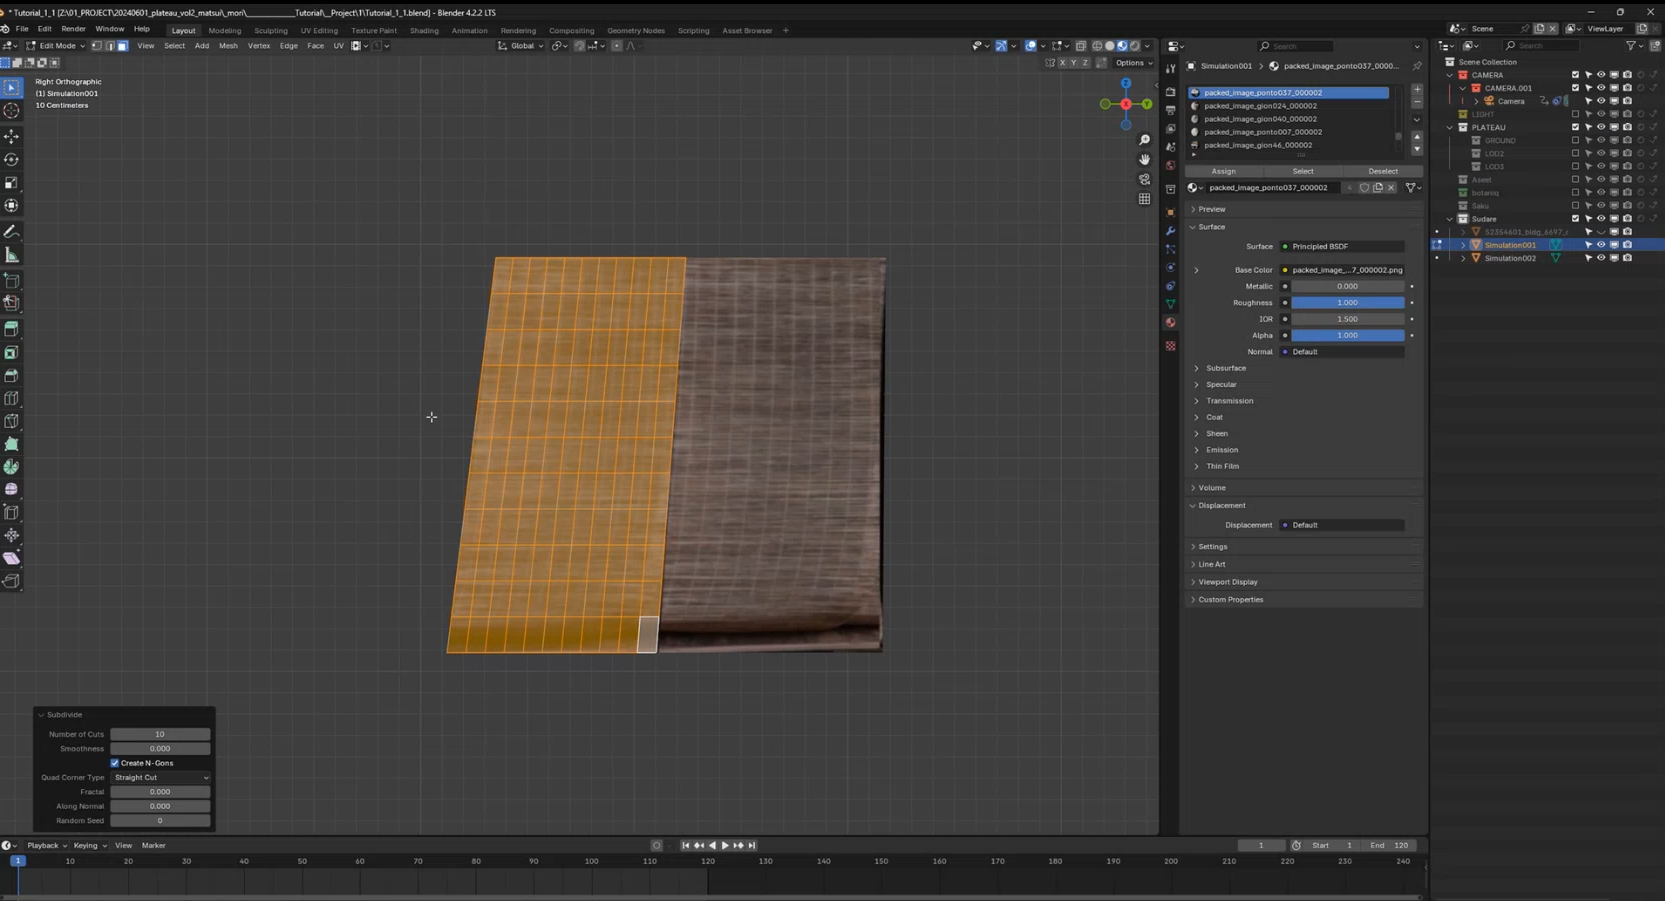Click the viewport zoom magnifier gizmo

click(1144, 140)
